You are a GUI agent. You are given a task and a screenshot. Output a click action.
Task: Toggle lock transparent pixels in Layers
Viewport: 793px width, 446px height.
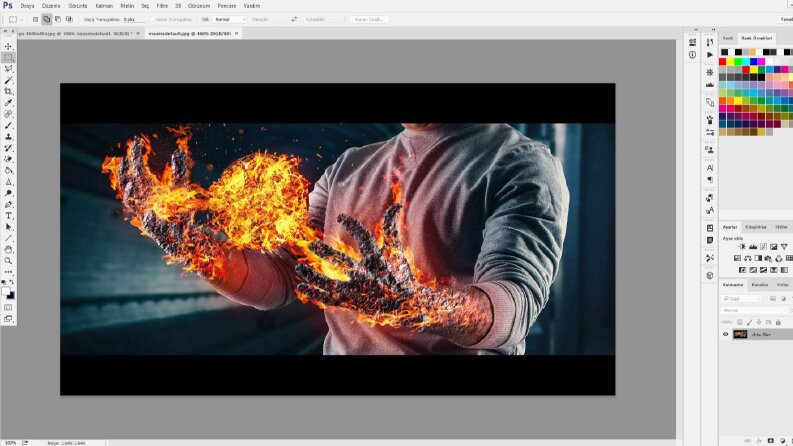739,322
